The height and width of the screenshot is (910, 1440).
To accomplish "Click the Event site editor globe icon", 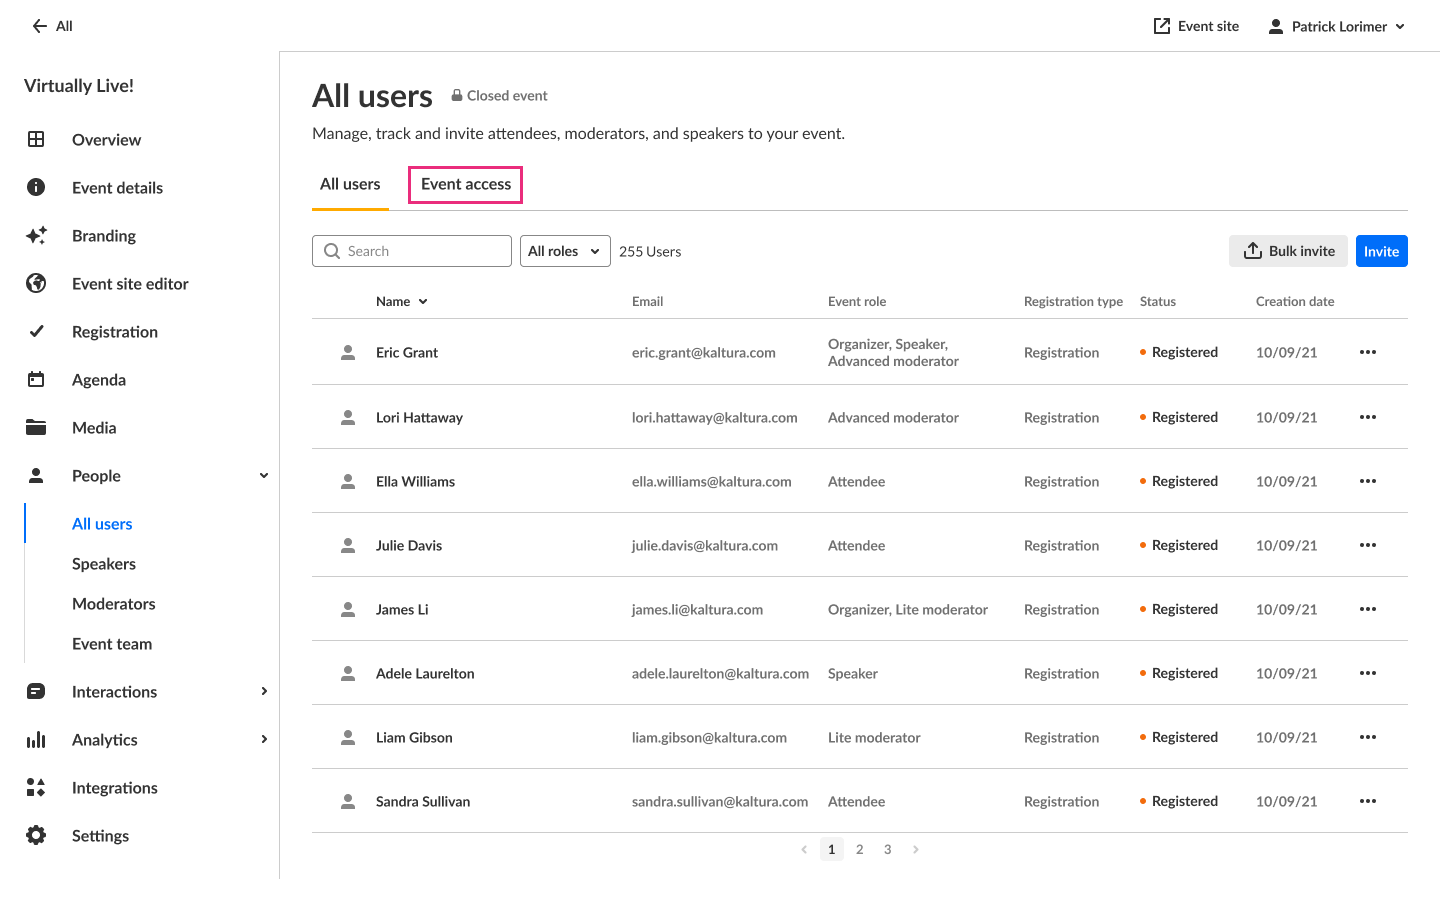I will coord(36,284).
